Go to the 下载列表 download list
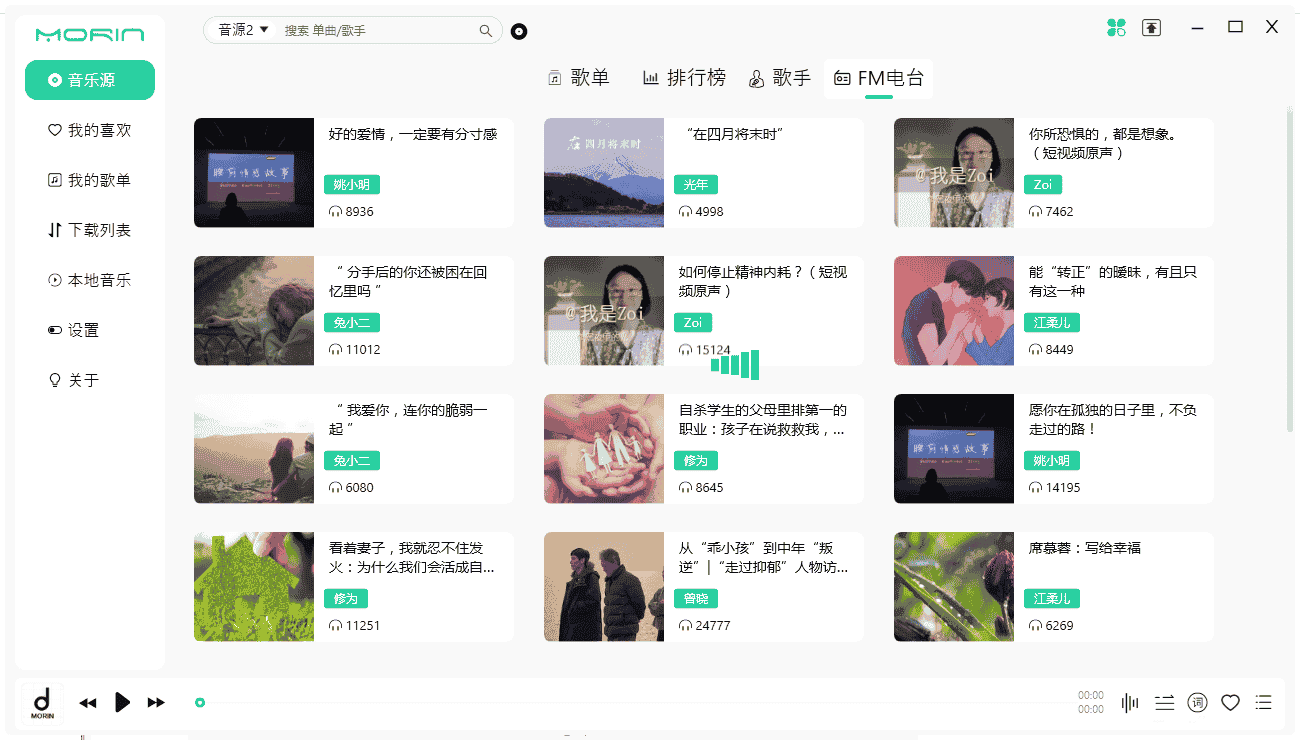1300x740 pixels. 90,230
